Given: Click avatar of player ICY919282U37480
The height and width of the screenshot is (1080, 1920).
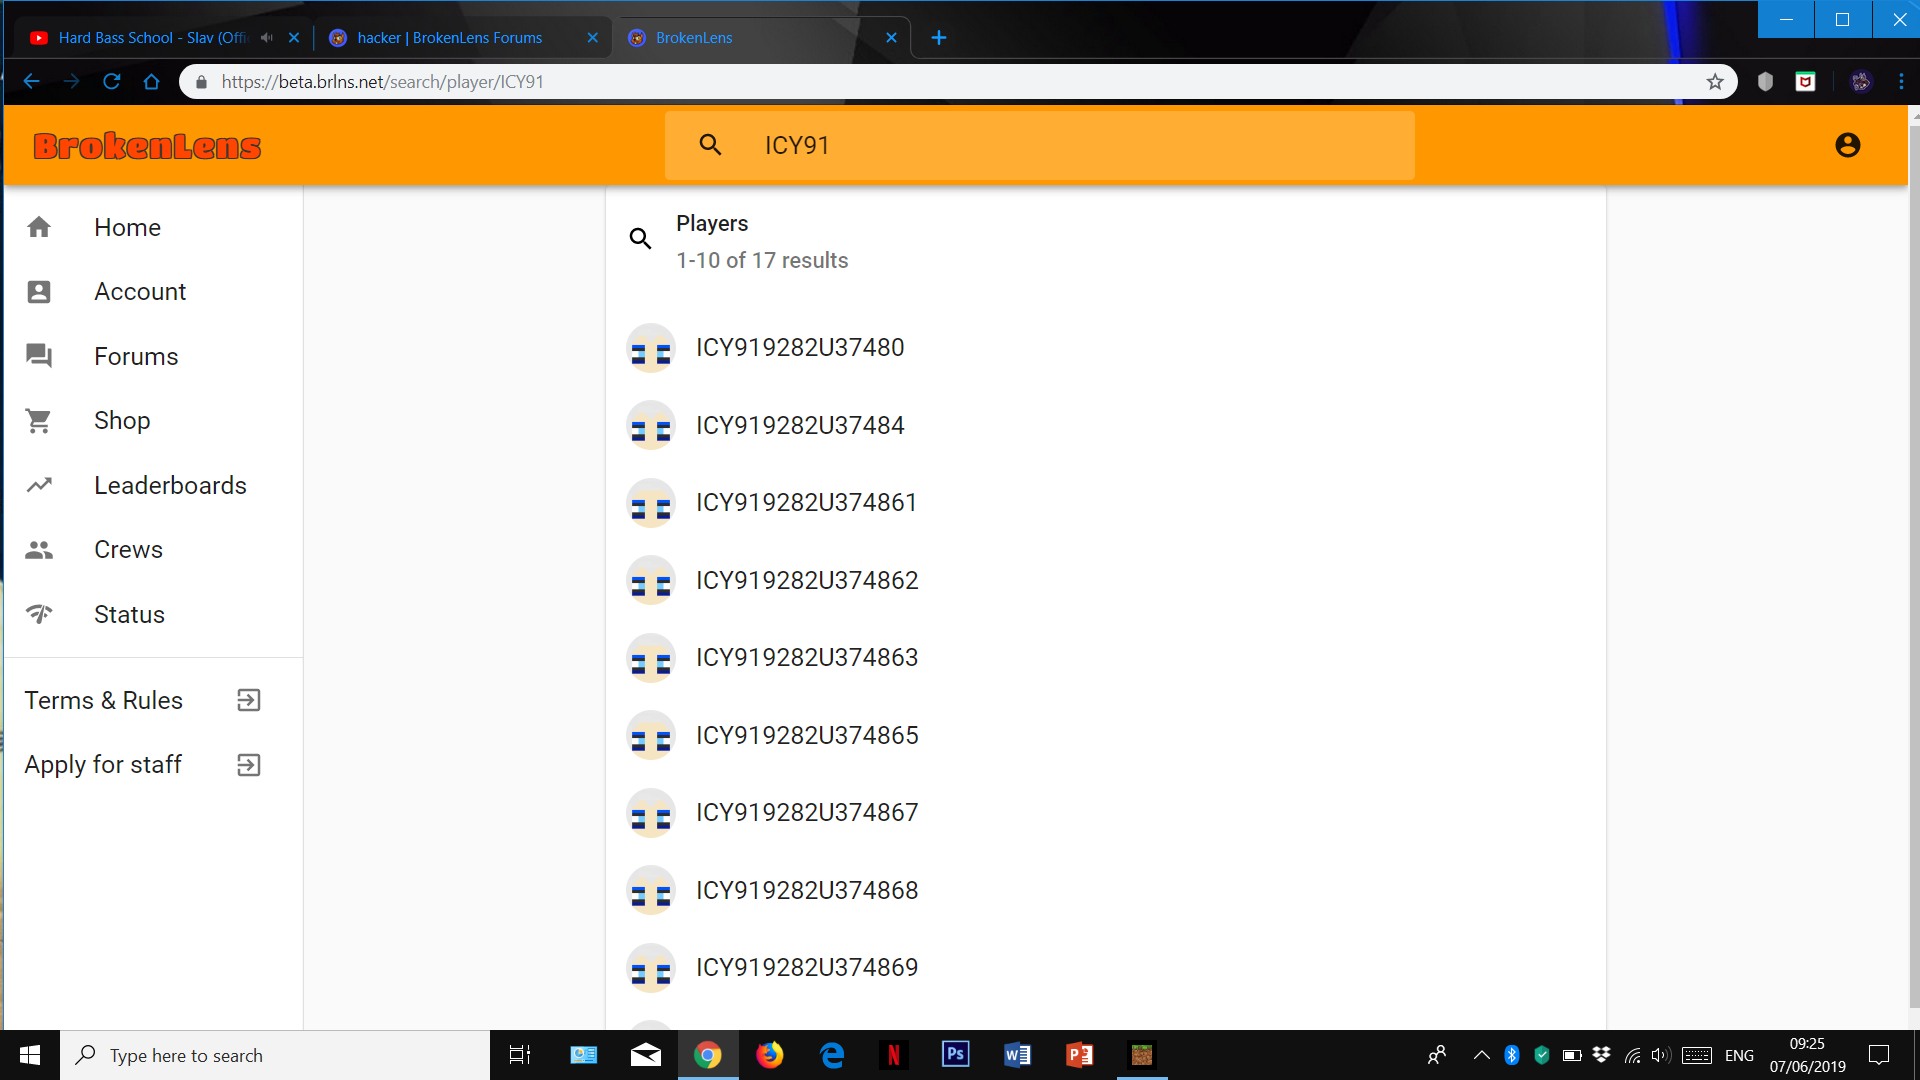Looking at the screenshot, I should tap(651, 348).
